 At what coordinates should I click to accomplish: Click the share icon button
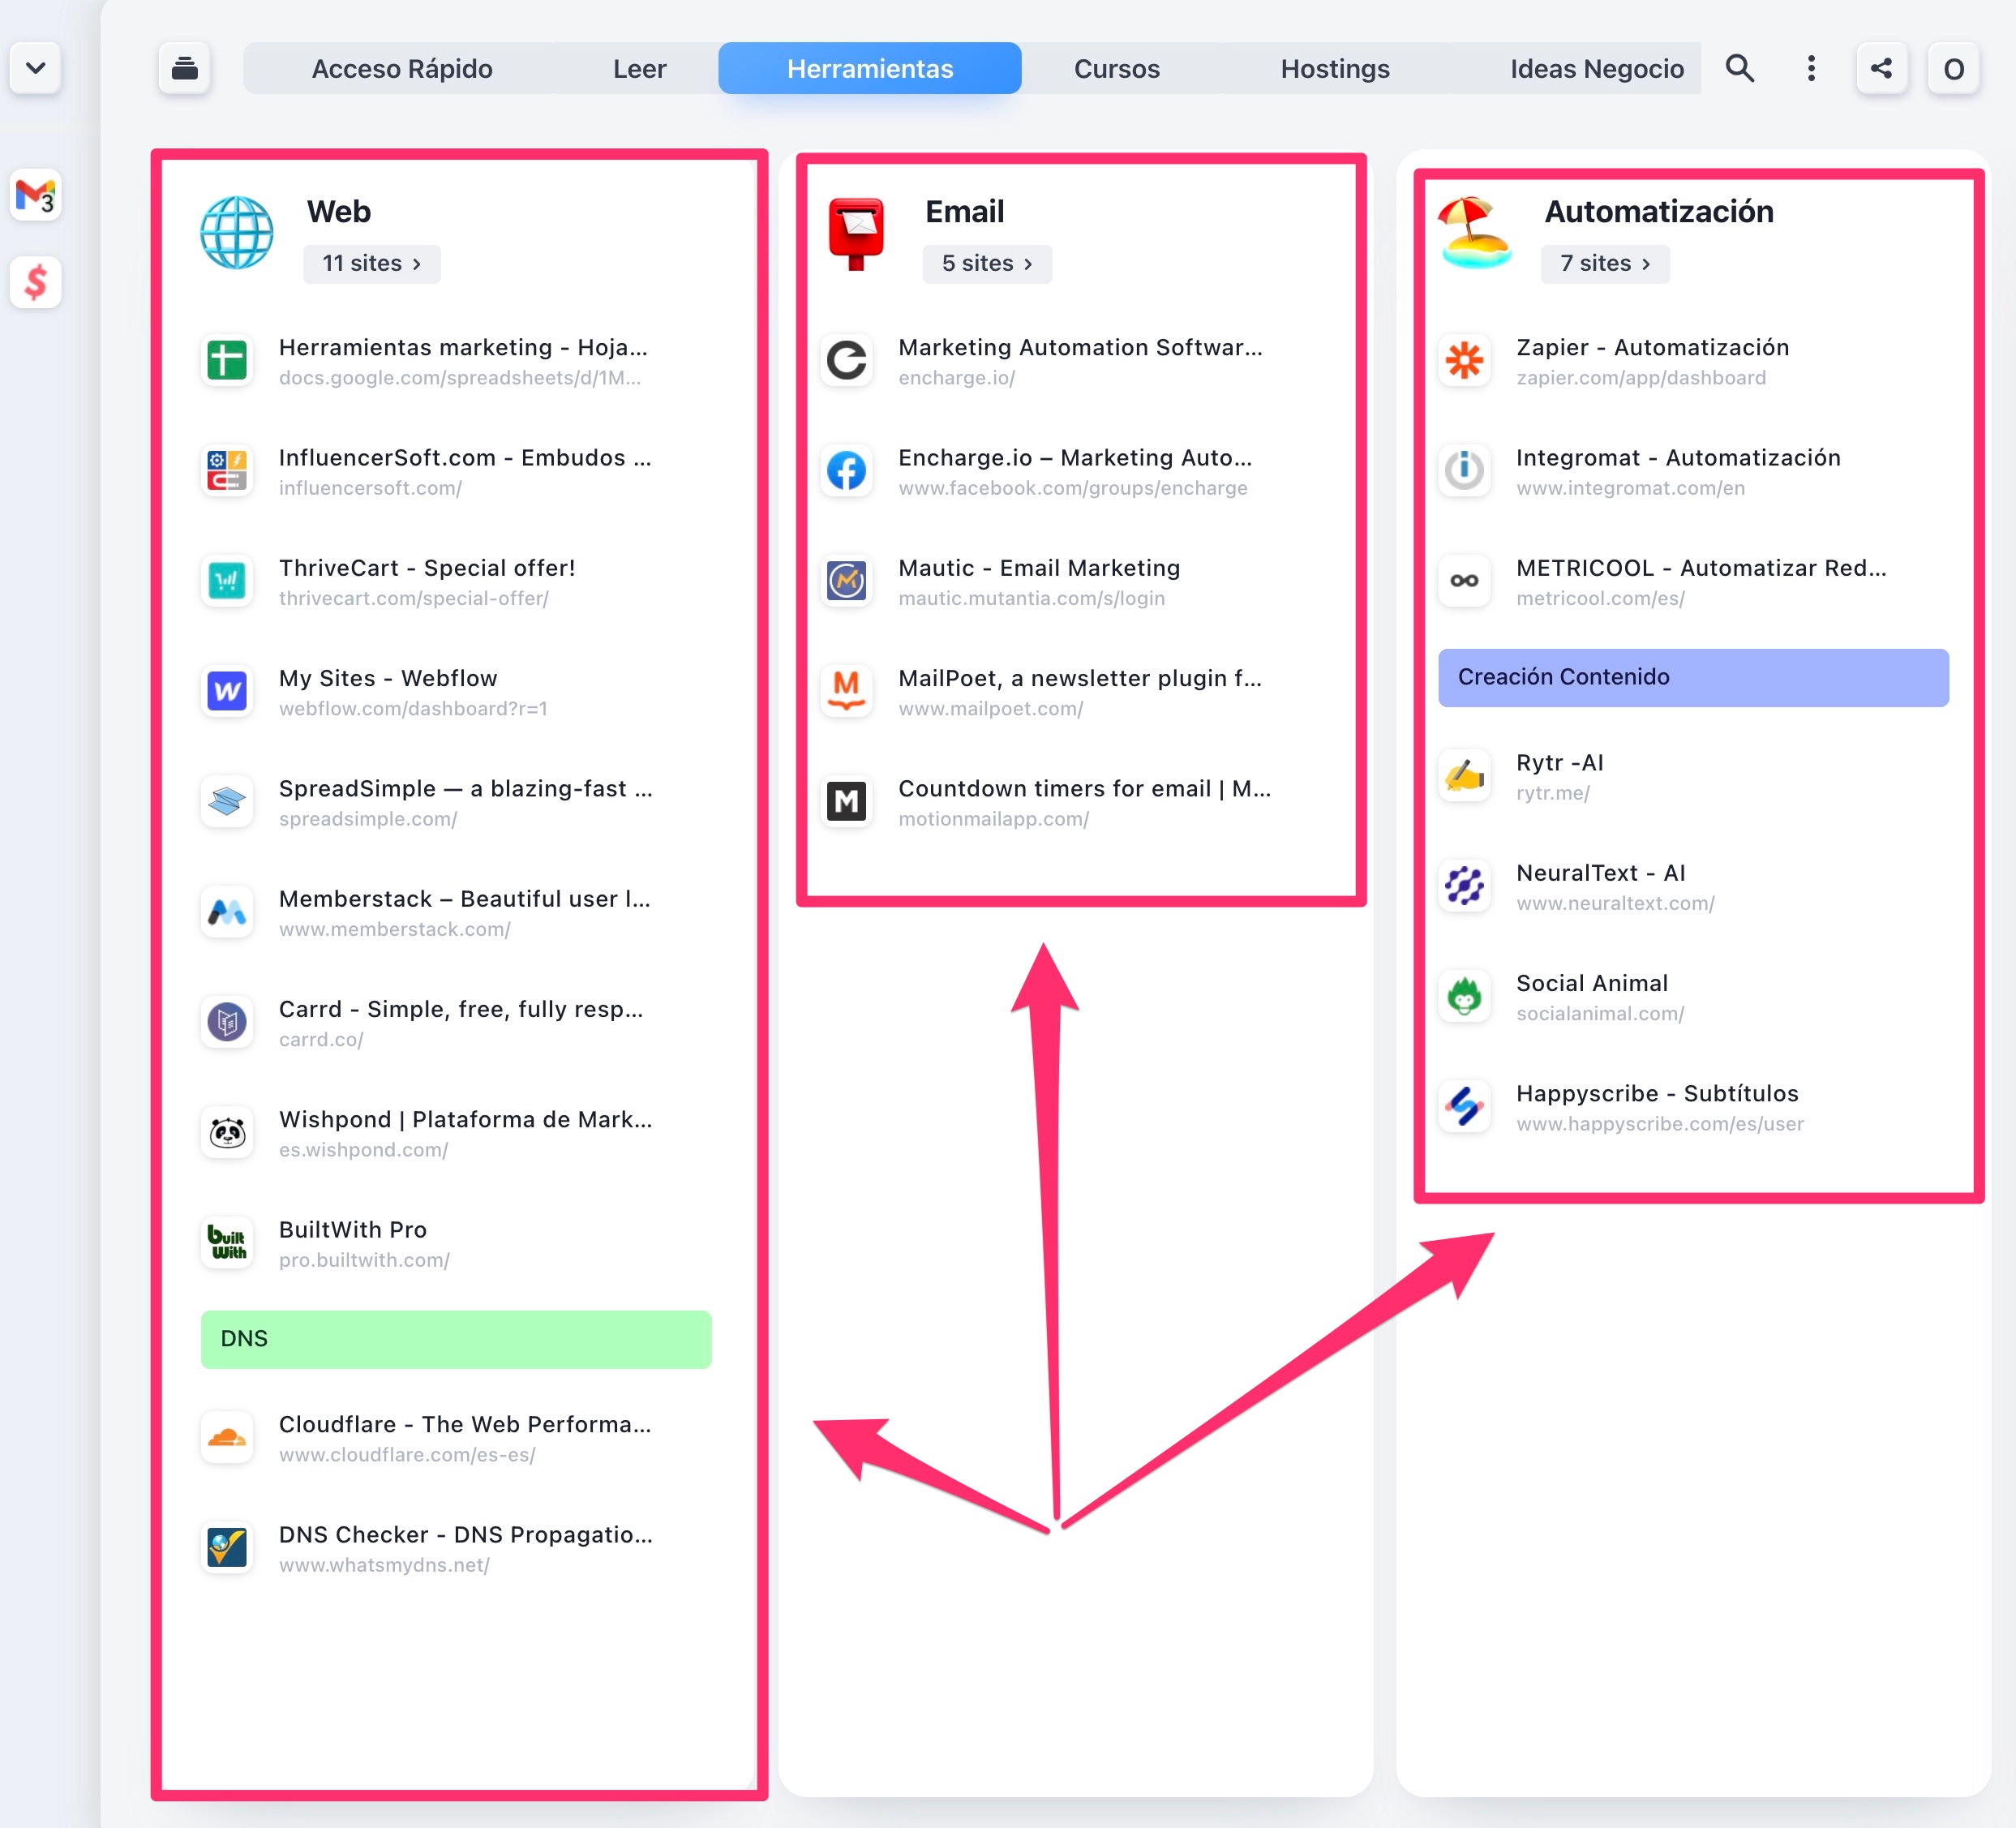(1882, 68)
